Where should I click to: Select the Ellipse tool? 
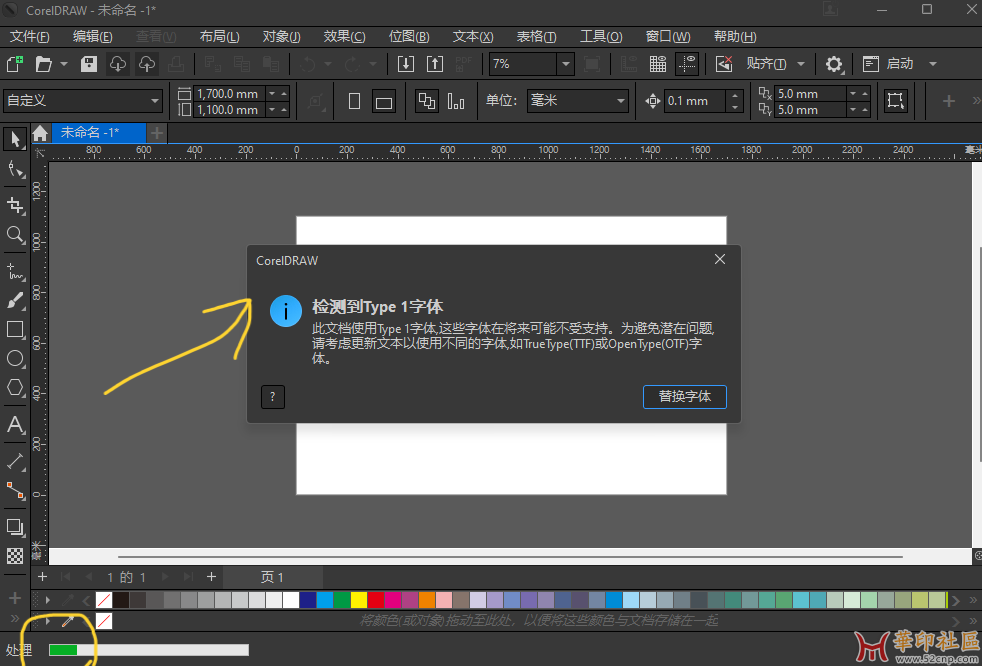(15, 358)
